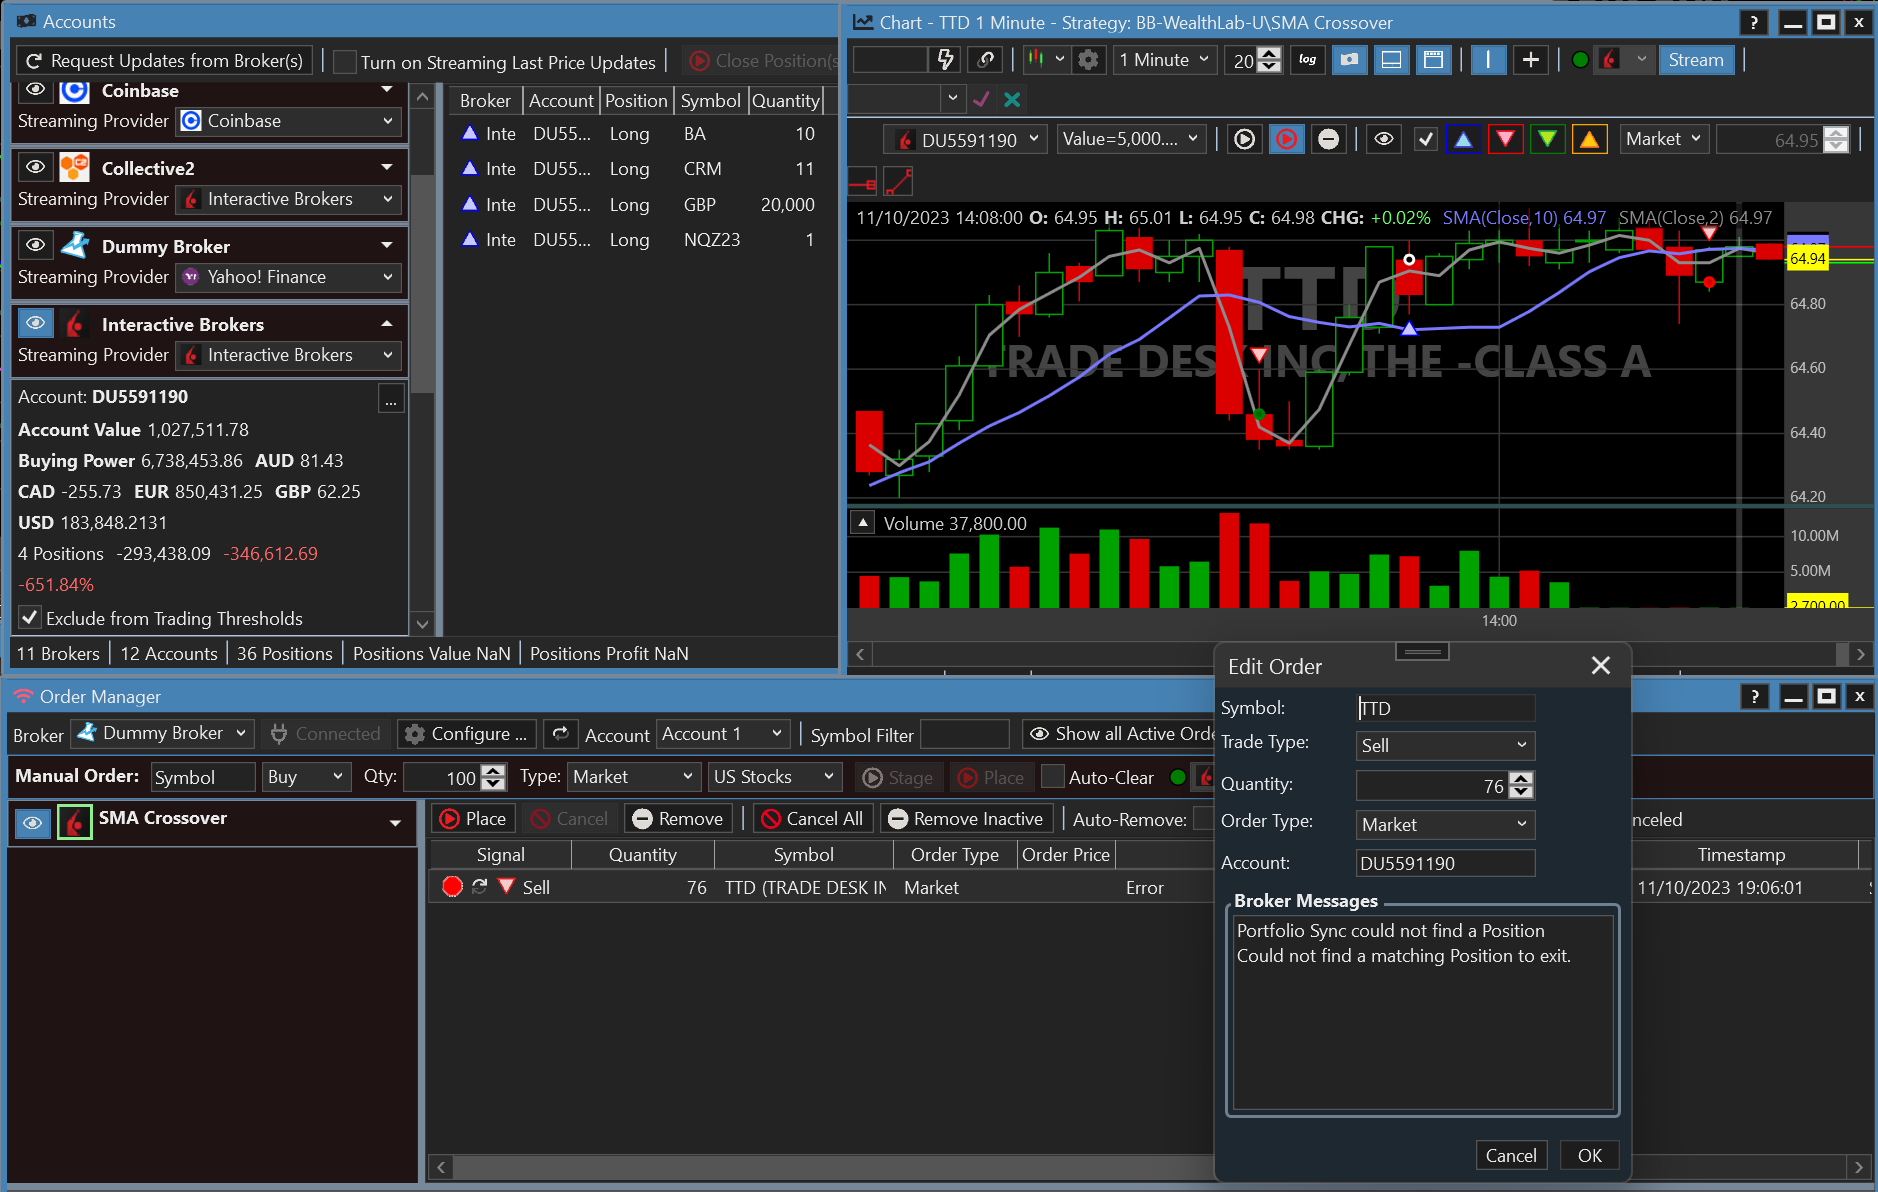Toggle Dummy Broker visibility eye
This screenshot has height=1192, width=1878.
(35, 245)
